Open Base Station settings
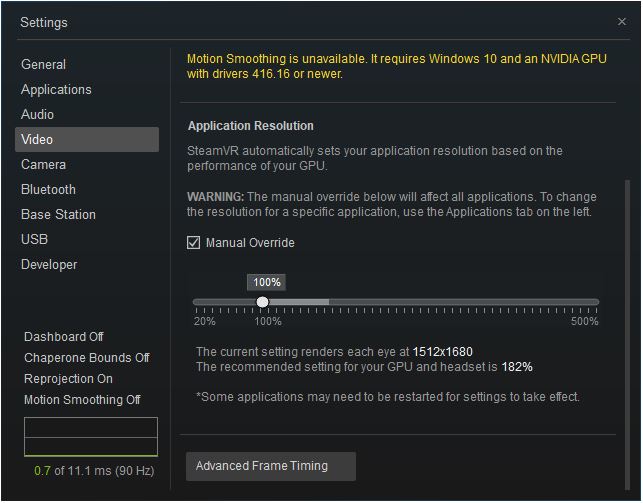 pos(58,214)
